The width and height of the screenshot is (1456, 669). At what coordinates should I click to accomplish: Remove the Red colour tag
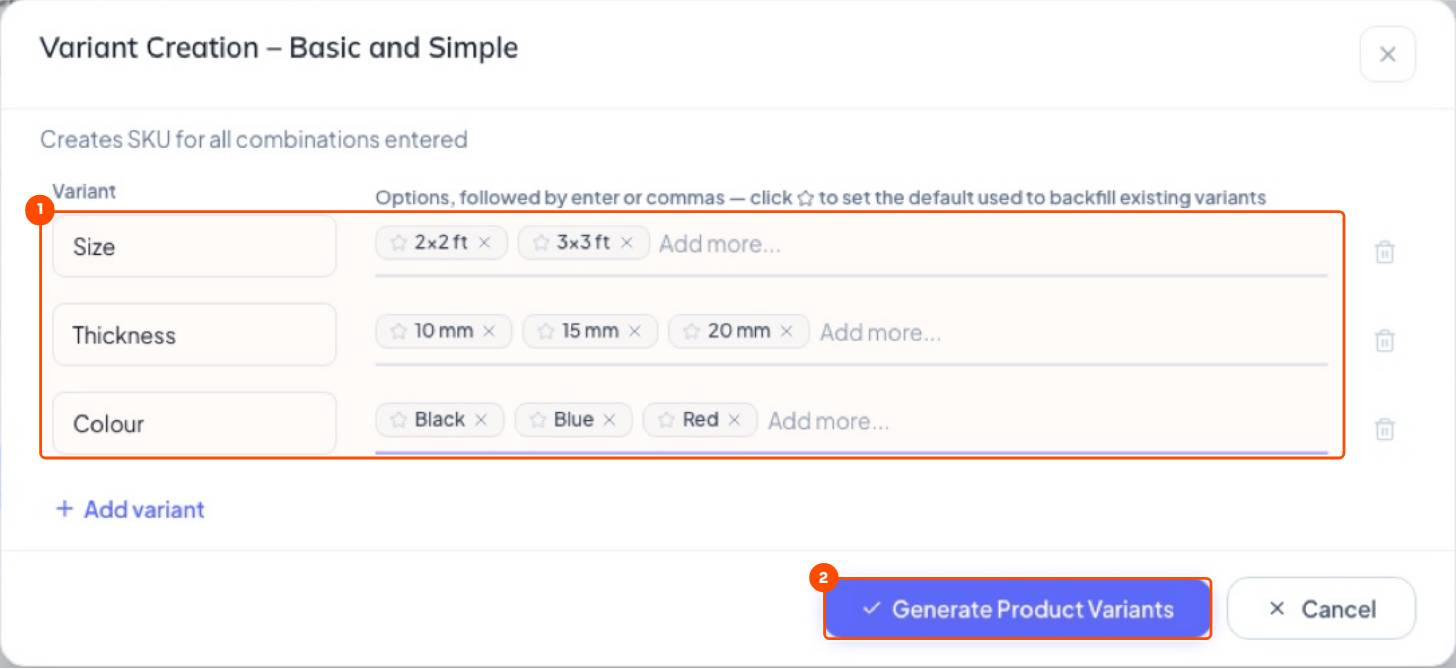tap(734, 420)
